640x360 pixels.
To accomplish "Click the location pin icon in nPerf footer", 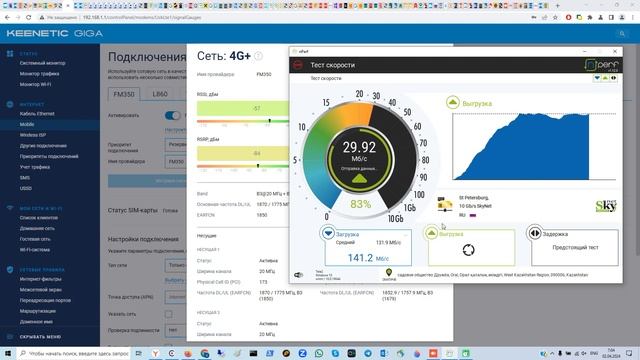I will tap(389, 272).
